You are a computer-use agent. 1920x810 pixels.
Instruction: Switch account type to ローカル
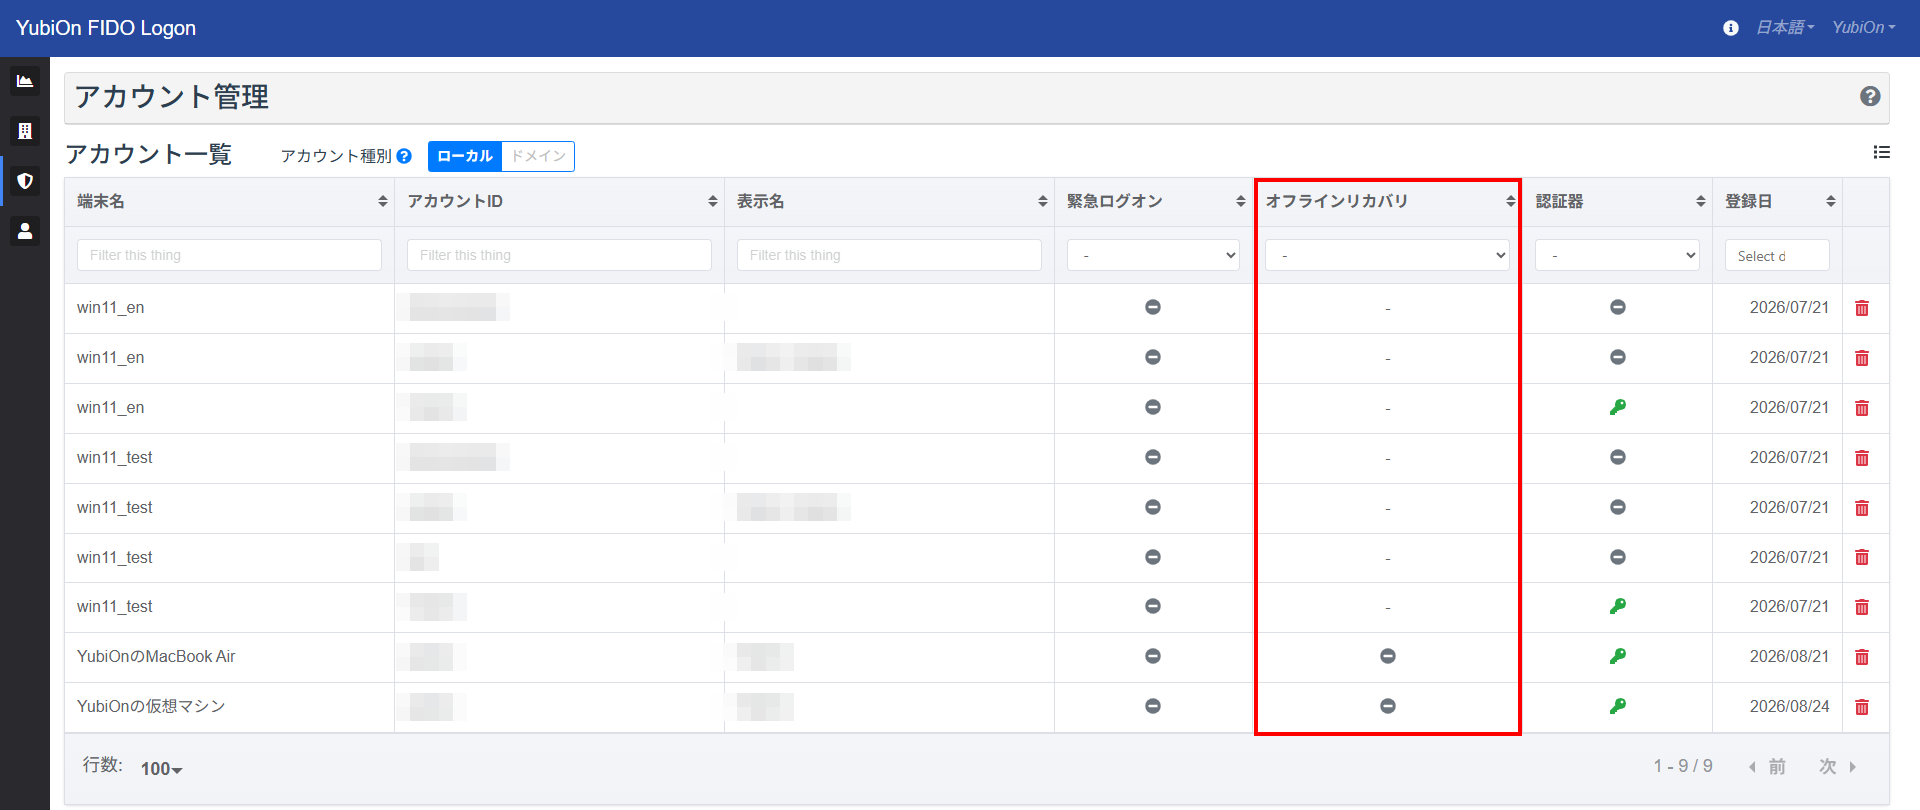[x=465, y=156]
